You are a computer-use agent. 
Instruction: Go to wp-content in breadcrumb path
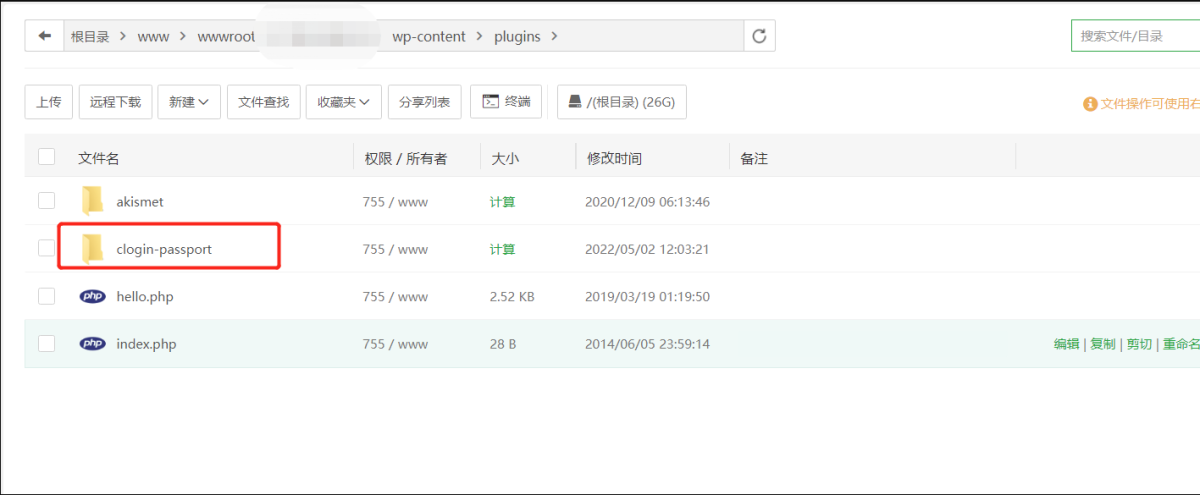click(x=429, y=37)
